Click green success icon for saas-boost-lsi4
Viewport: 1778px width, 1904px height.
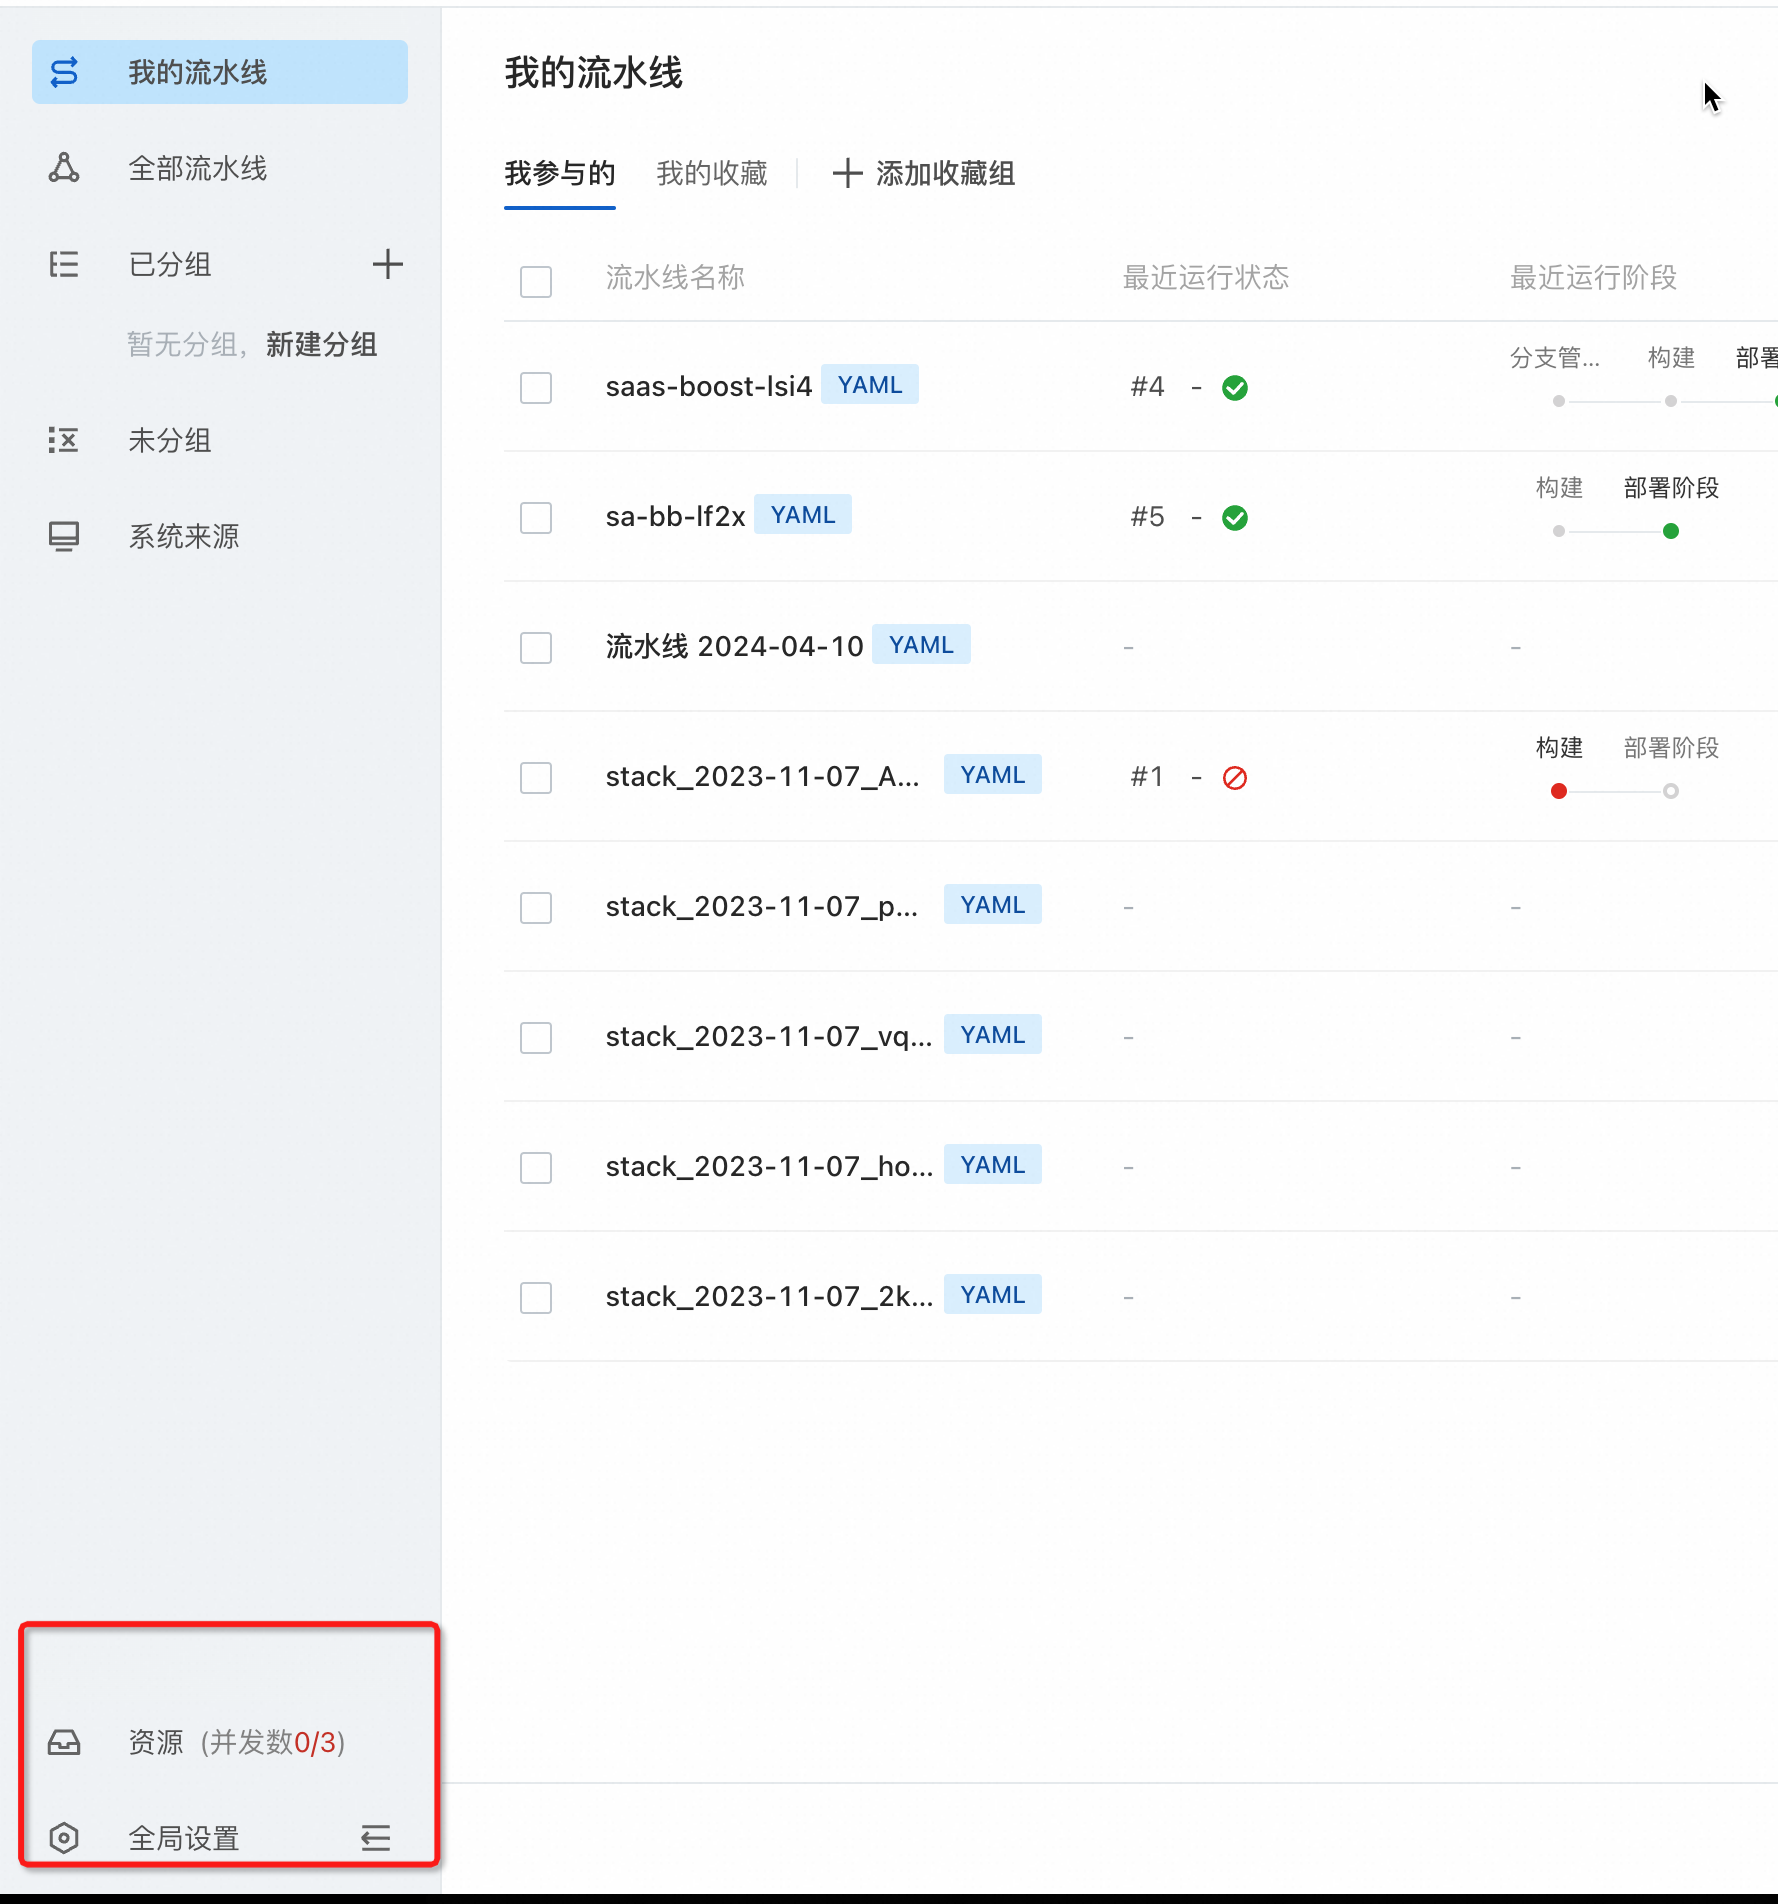pyautogui.click(x=1235, y=388)
